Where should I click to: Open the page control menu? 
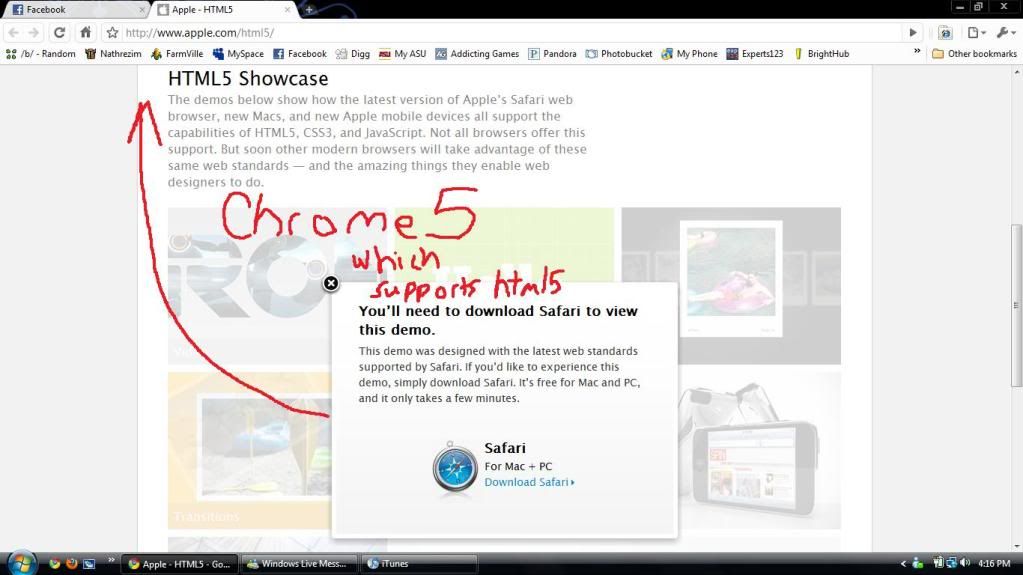[974, 32]
